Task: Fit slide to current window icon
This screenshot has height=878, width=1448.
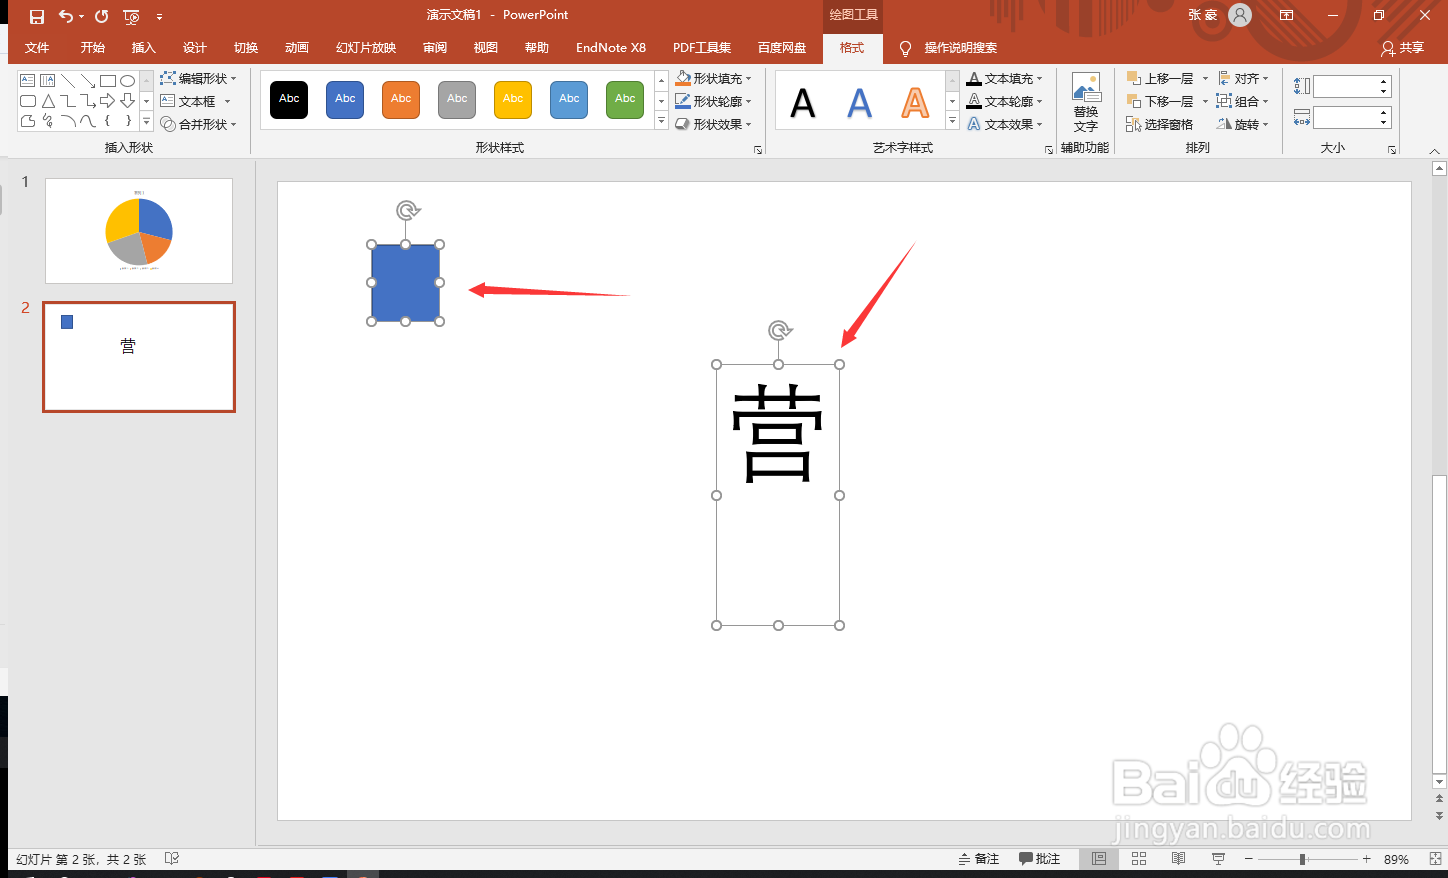Action: pos(1435,859)
